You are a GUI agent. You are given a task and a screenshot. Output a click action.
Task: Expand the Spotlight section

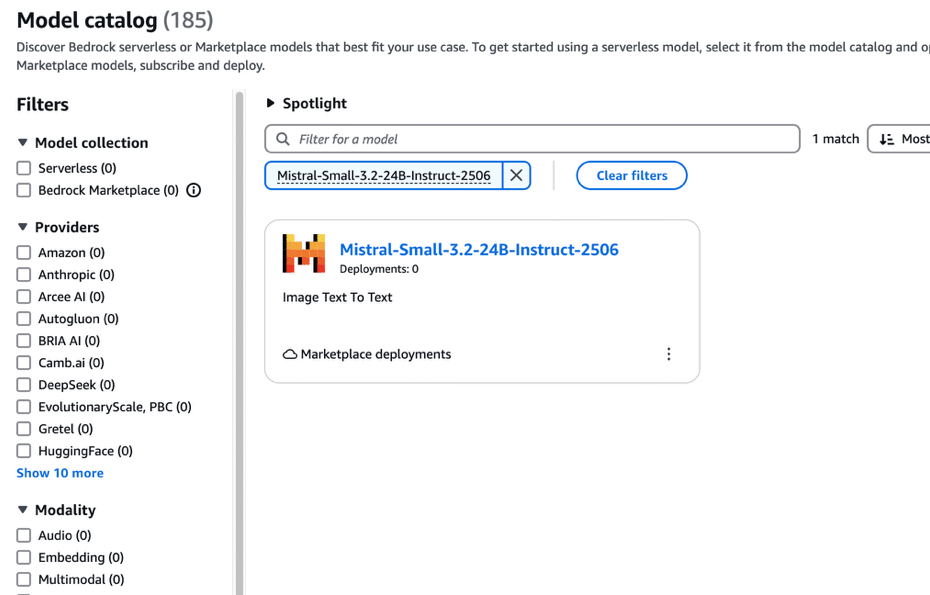(270, 103)
